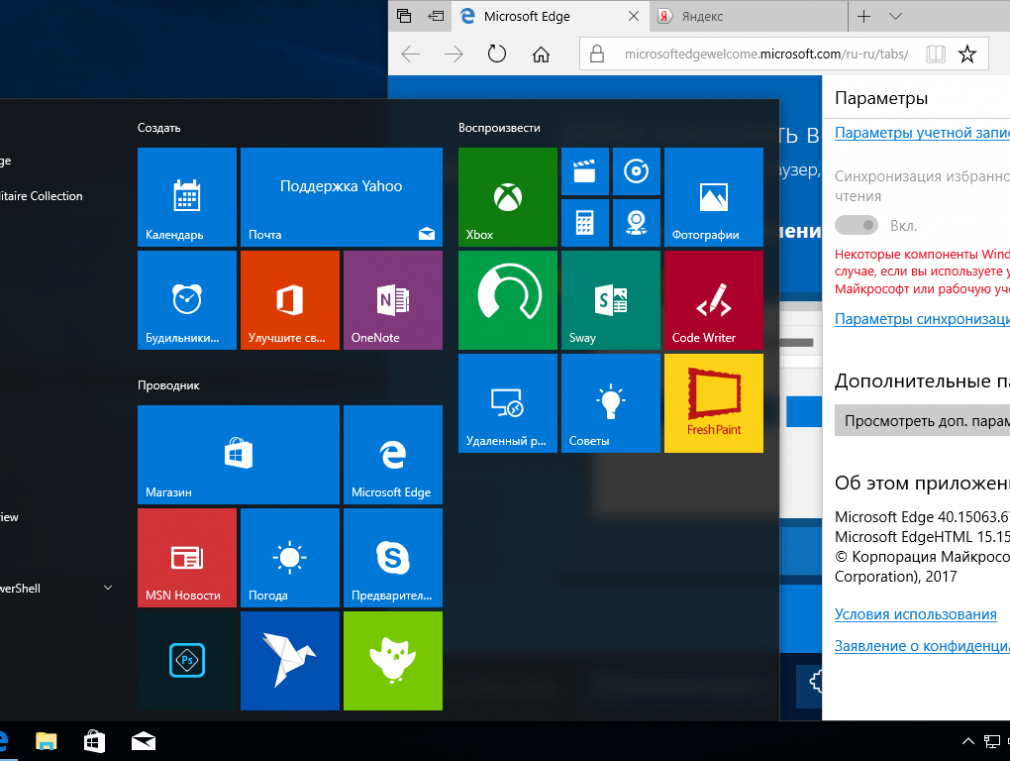Launch the Skype preview tile

[x=393, y=558]
